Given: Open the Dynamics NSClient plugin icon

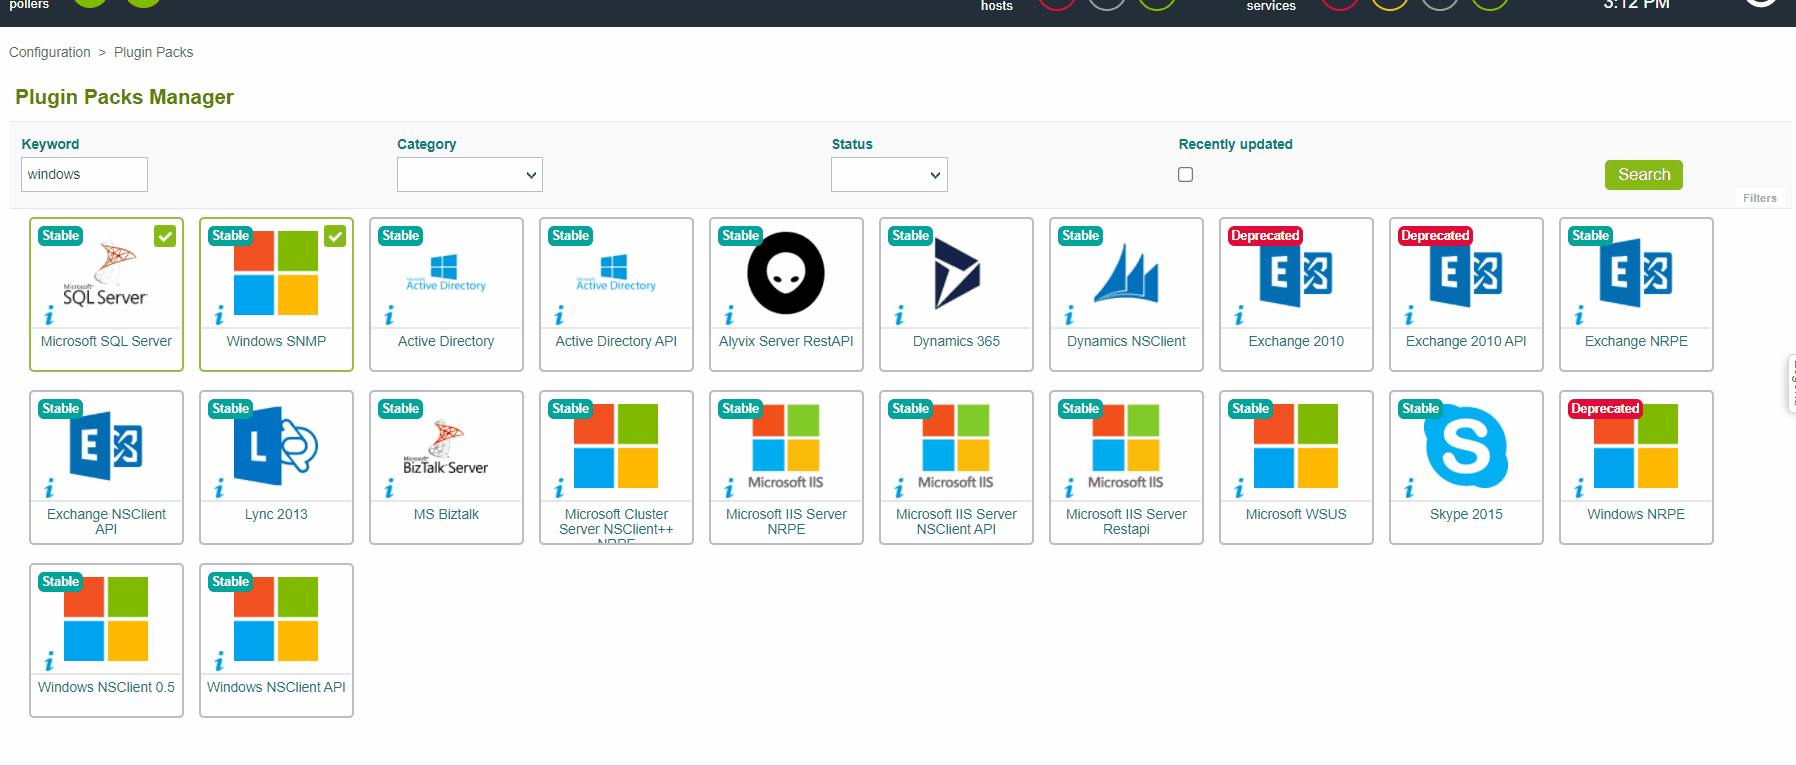Looking at the screenshot, I should pos(1126,274).
